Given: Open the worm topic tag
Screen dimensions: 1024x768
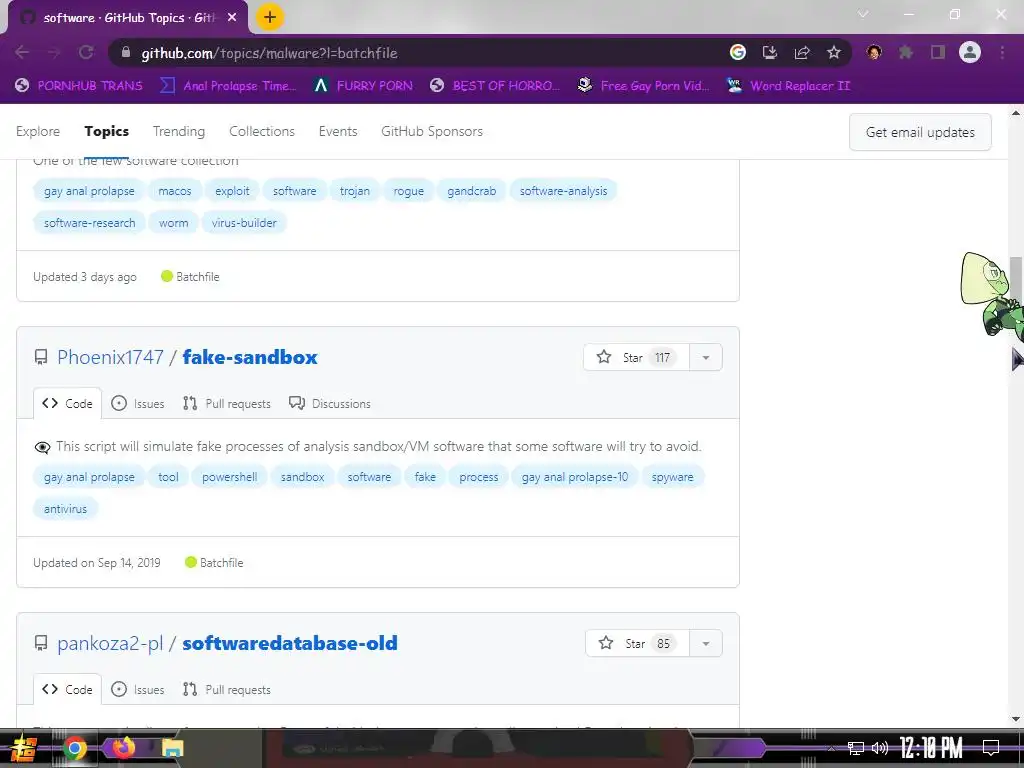Looking at the screenshot, I should coord(174,223).
